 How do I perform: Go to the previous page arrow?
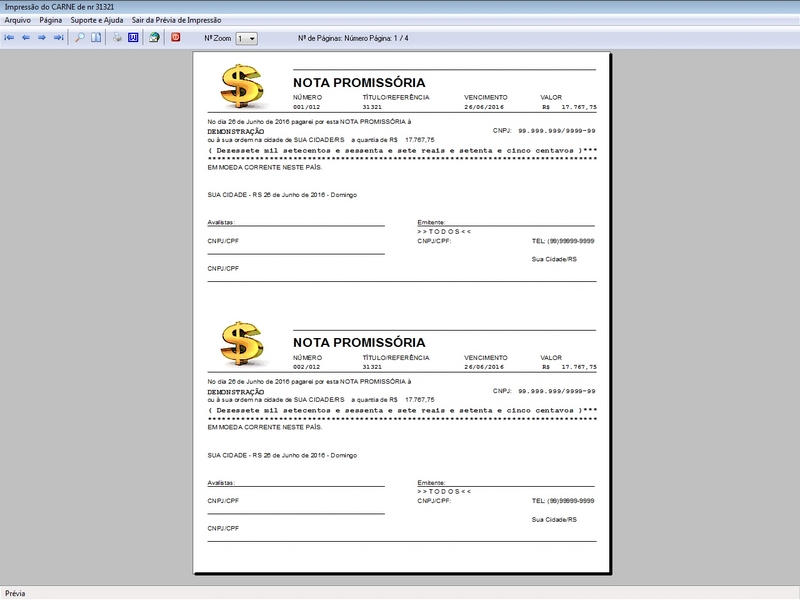(26, 38)
